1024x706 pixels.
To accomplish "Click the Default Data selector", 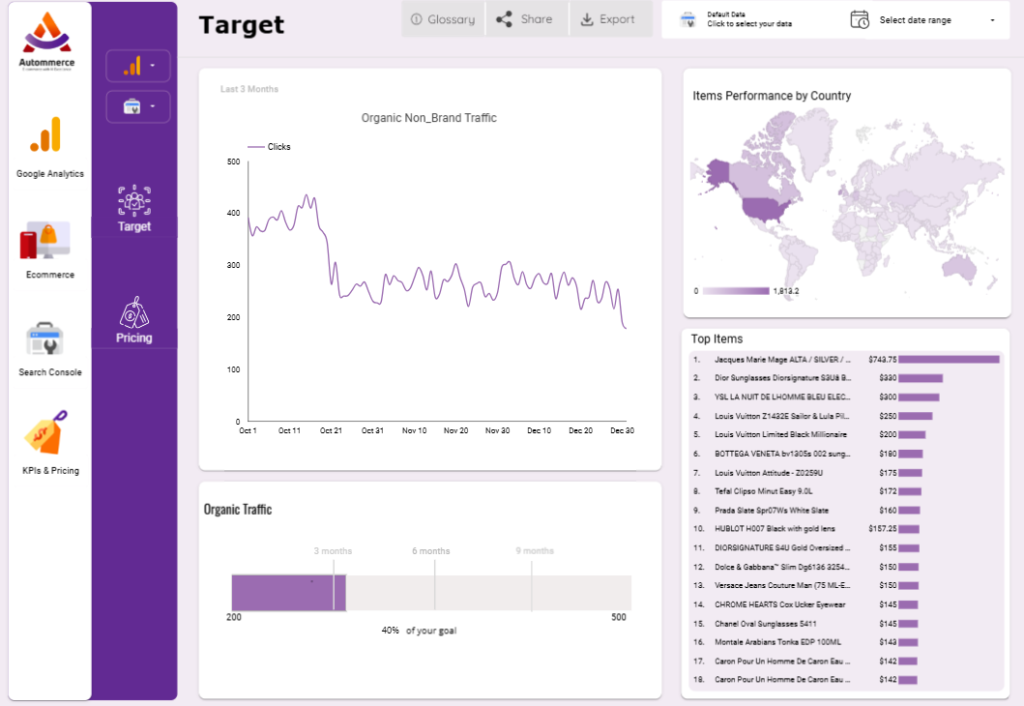I will [748, 19].
